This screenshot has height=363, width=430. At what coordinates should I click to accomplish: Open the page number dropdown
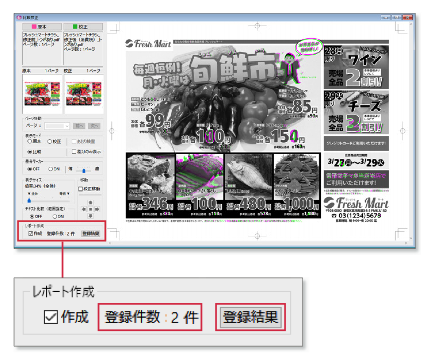tap(57, 126)
